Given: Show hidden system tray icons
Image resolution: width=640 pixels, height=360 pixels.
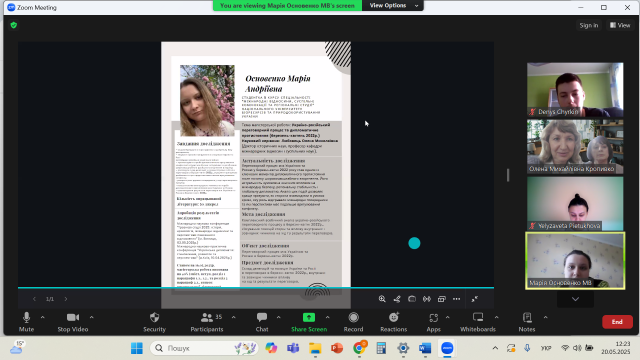Looking at the screenshot, I should coord(495,348).
